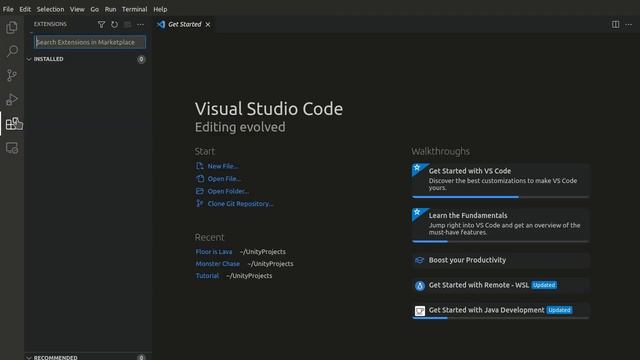640x360 pixels.
Task: Open the Selection menu
Action: point(50,9)
